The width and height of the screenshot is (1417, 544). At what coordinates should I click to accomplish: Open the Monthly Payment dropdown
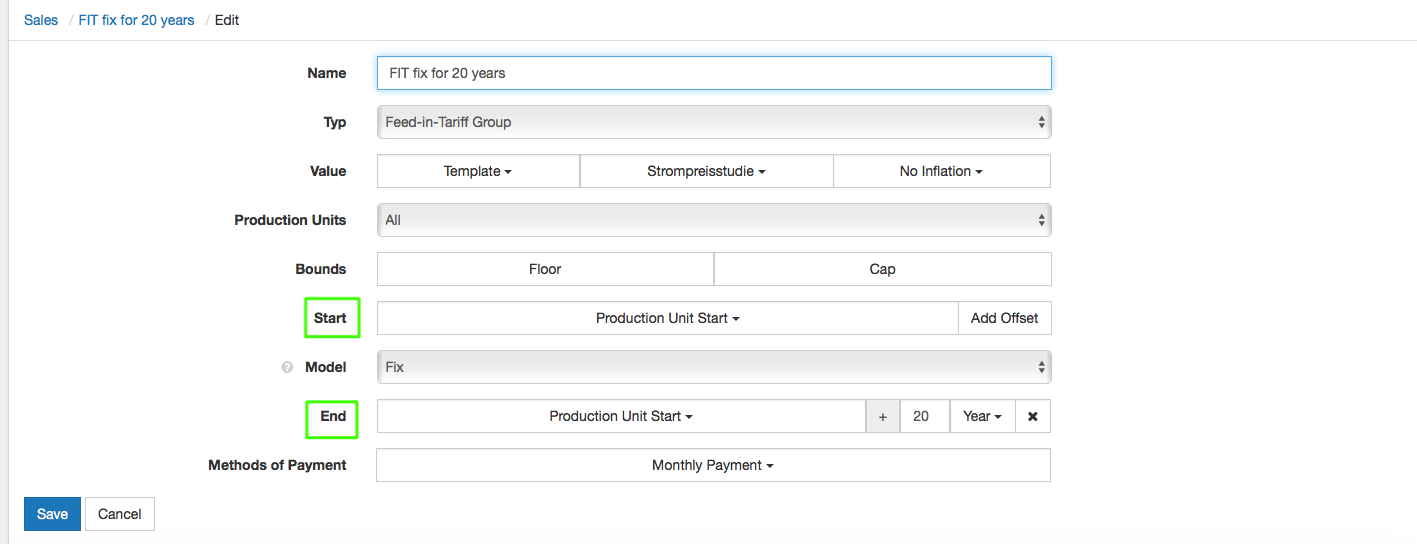[713, 465]
